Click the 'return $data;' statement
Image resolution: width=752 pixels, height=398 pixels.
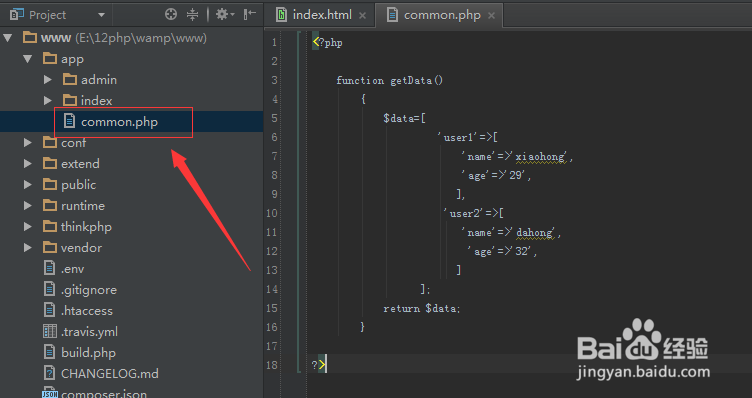click(422, 308)
